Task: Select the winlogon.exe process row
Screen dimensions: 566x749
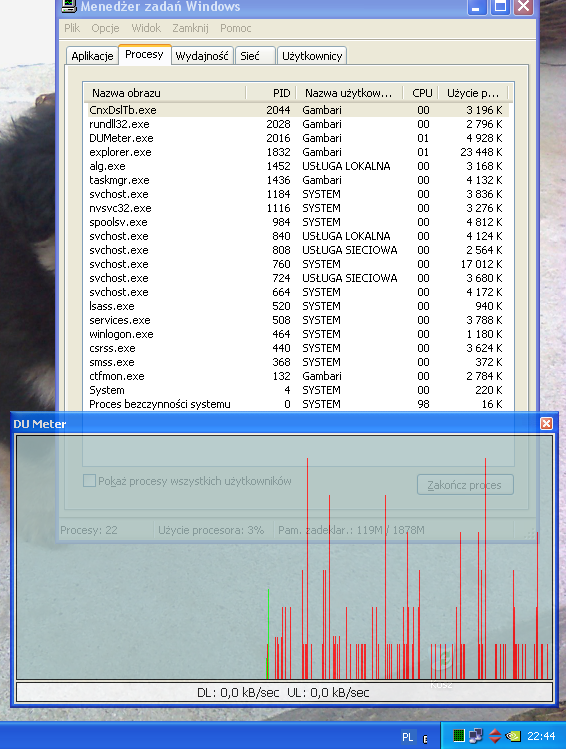Action: coord(297,334)
